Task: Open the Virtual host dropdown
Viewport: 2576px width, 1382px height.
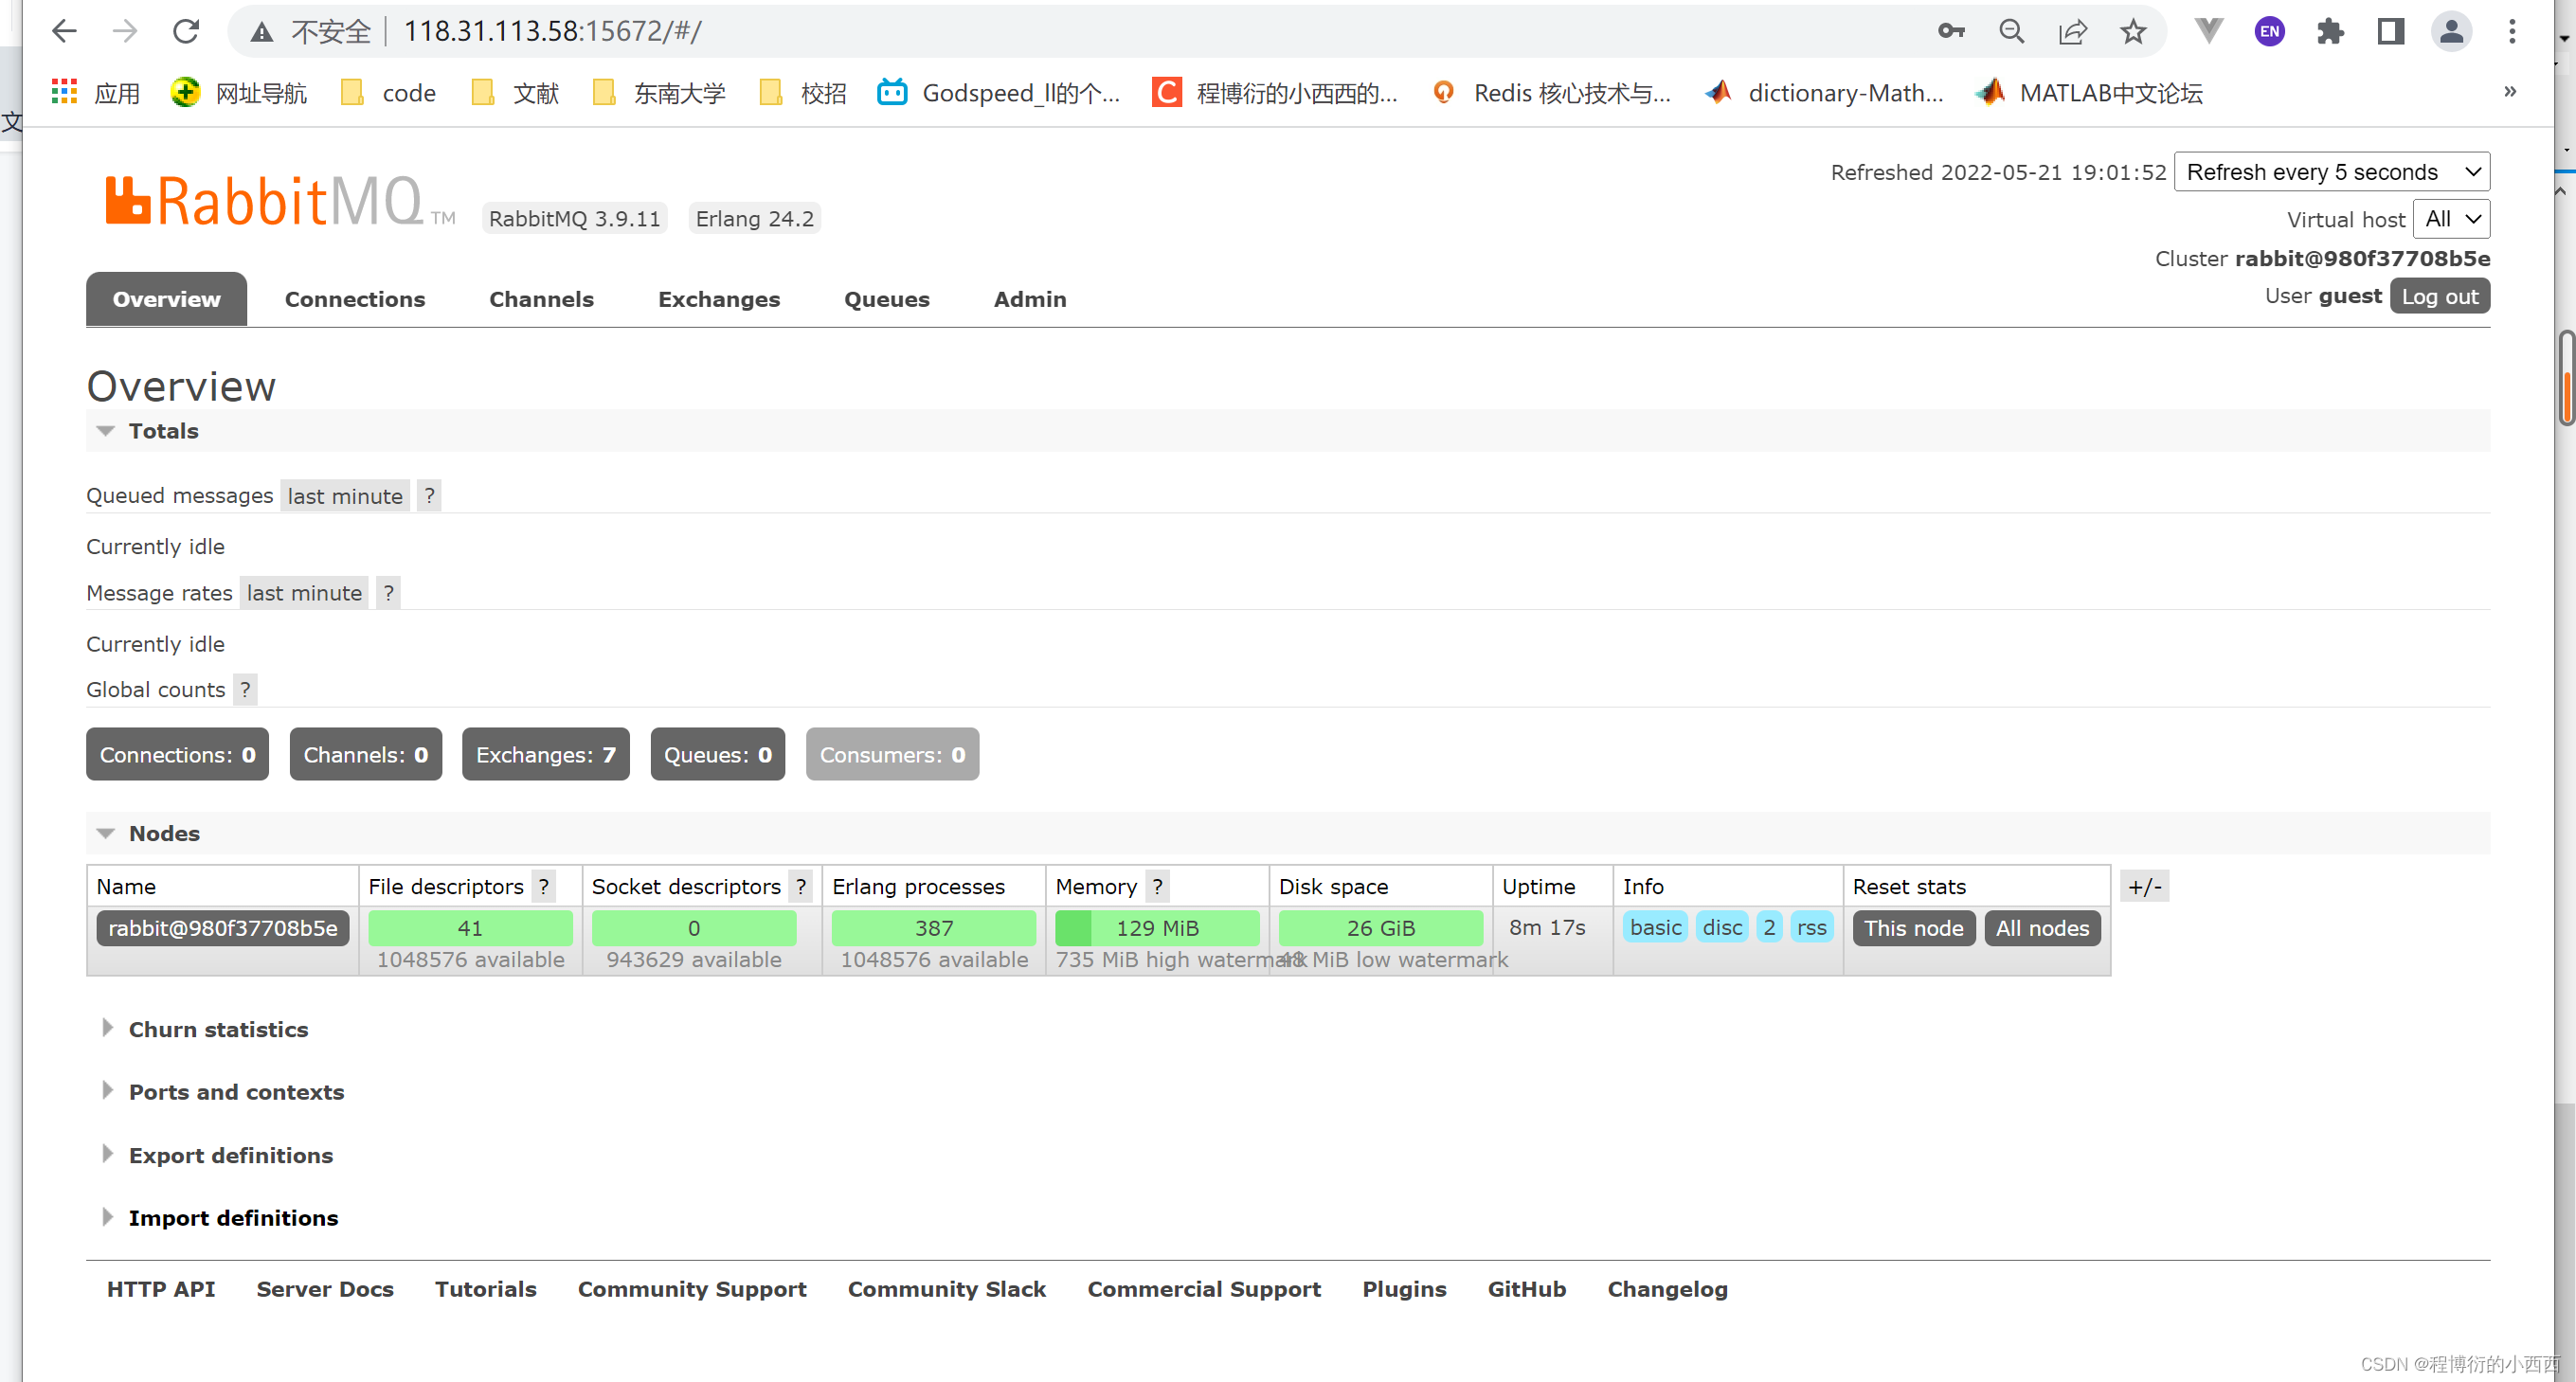Action: (x=2451, y=219)
